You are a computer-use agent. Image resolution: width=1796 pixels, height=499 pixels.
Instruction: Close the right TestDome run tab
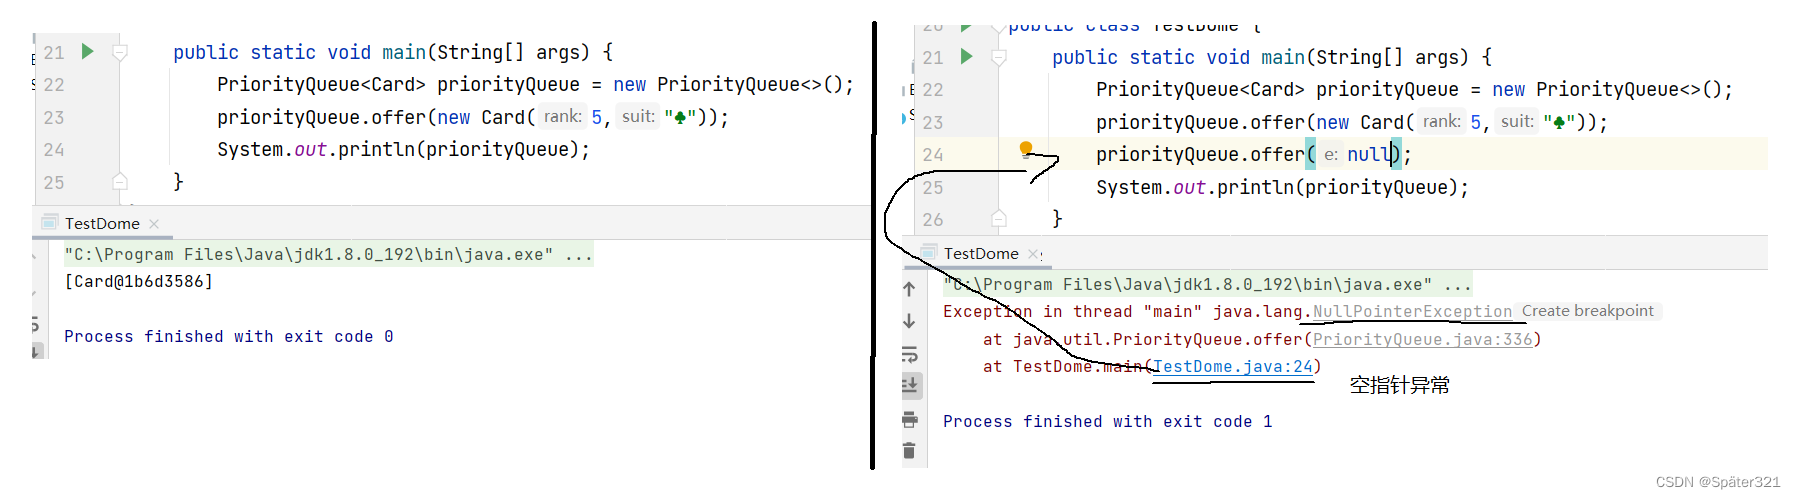click(x=1033, y=254)
